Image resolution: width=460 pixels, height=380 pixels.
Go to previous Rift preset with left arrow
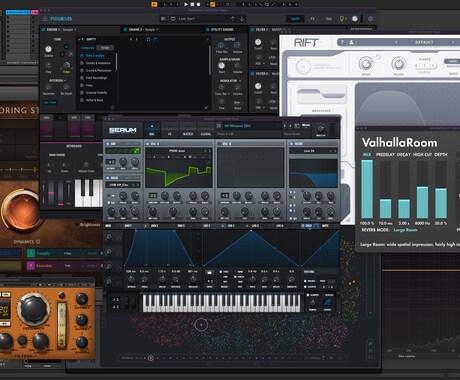pyautogui.click(x=396, y=42)
